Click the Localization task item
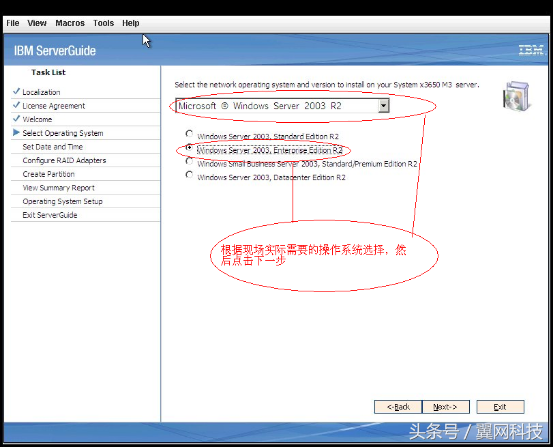The height and width of the screenshot is (447, 554). point(41,92)
